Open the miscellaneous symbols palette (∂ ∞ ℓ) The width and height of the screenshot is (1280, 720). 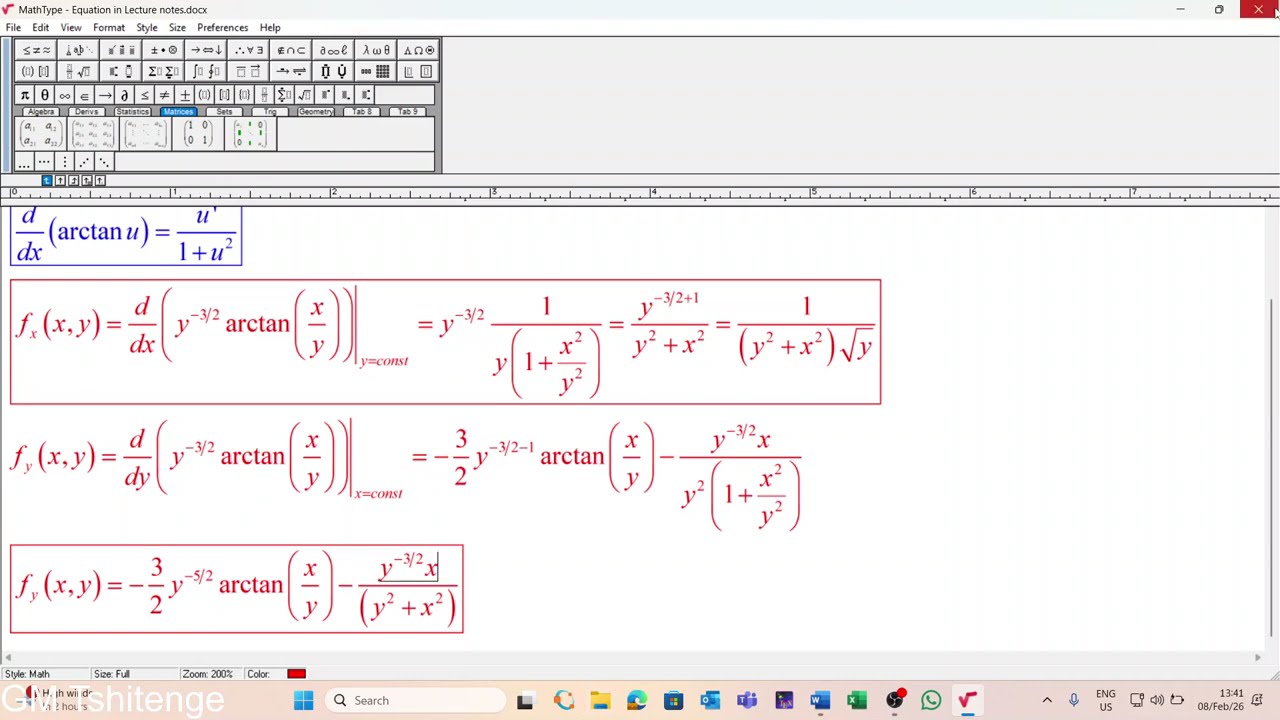tap(334, 50)
